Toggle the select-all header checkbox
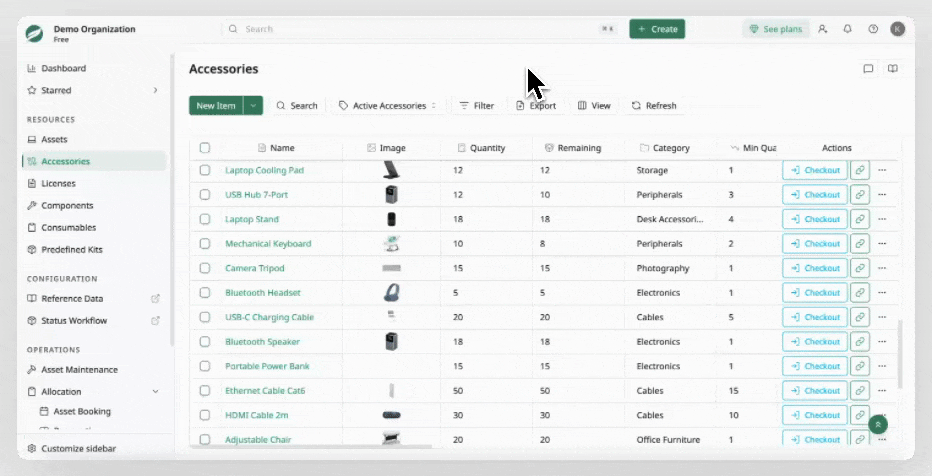 205,147
